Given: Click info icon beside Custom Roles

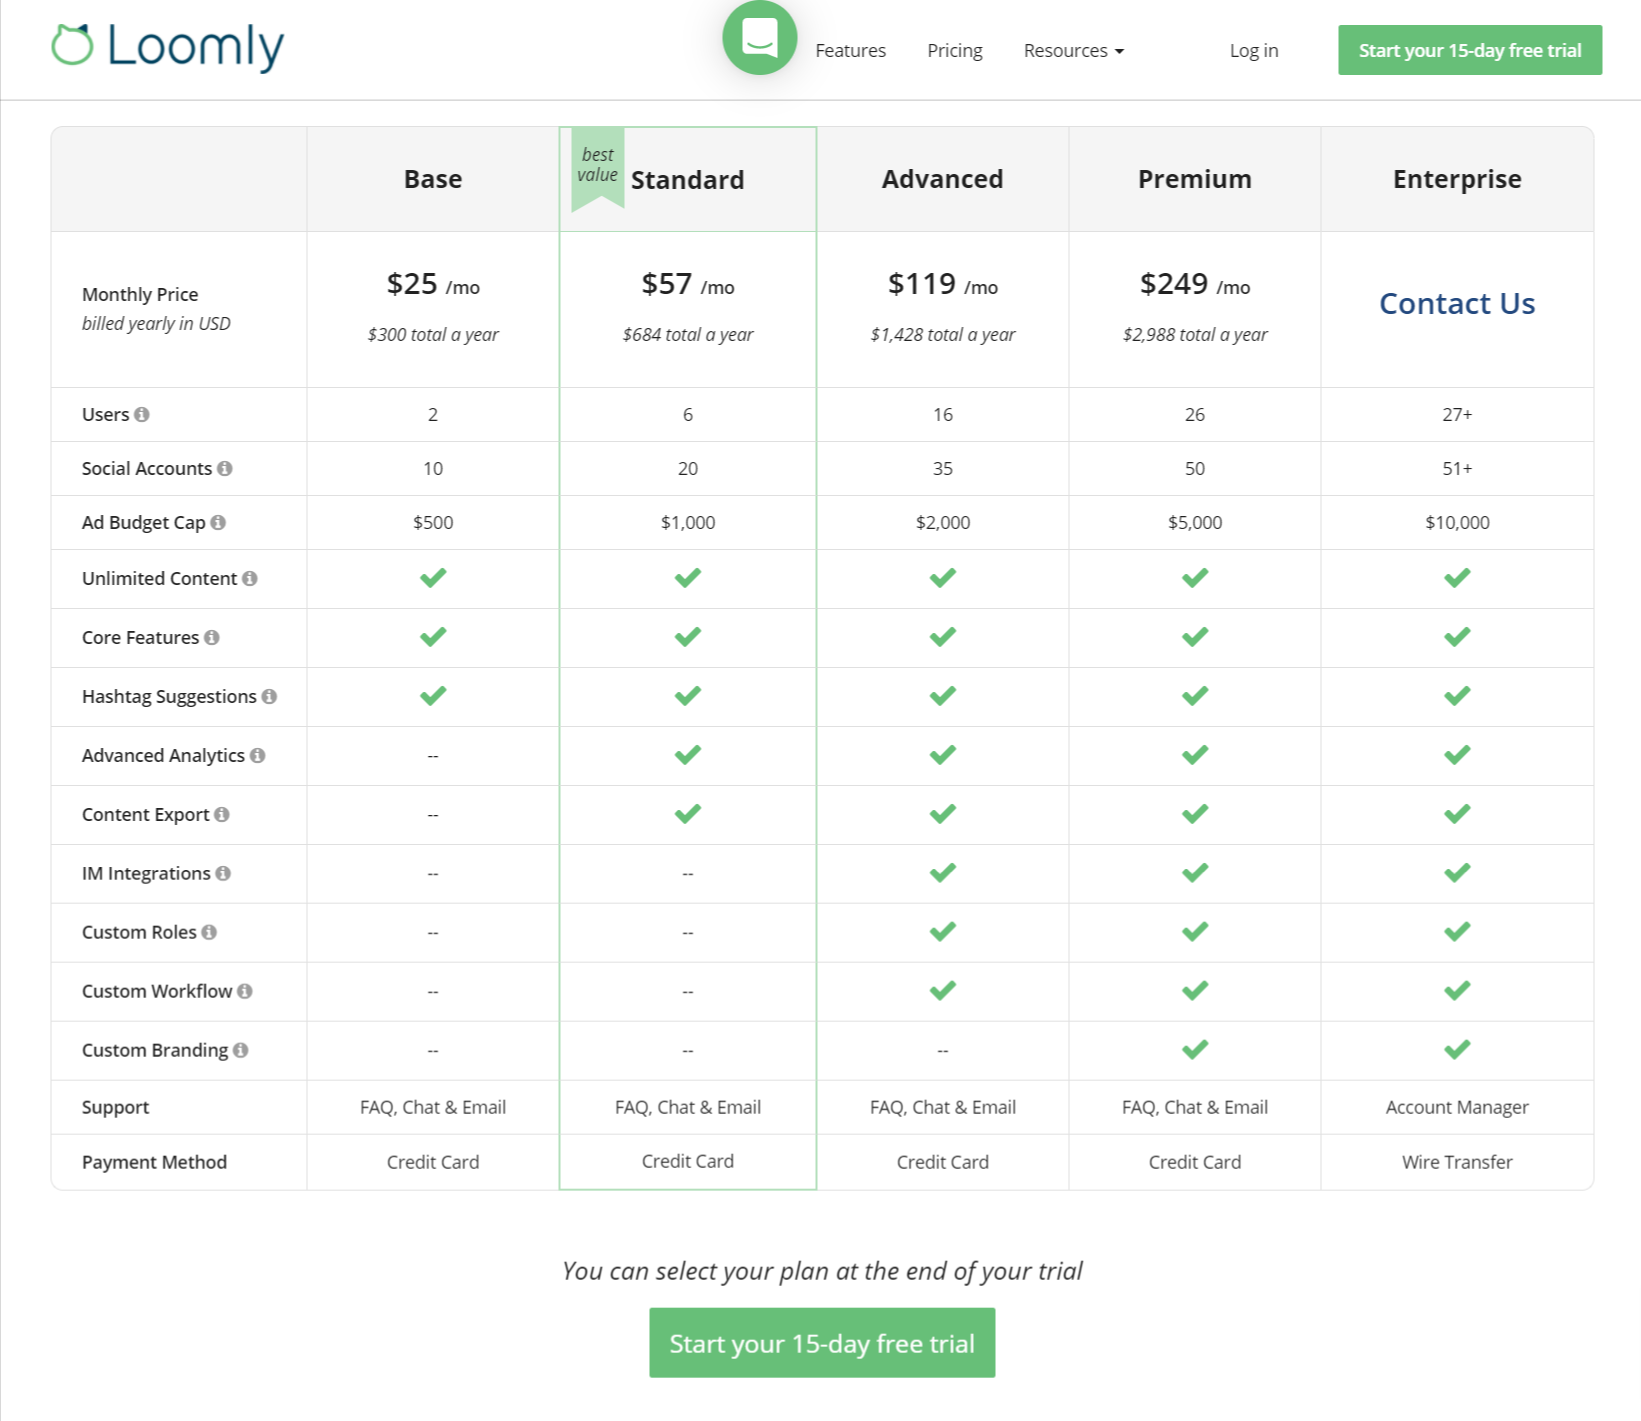Looking at the screenshot, I should click(209, 932).
